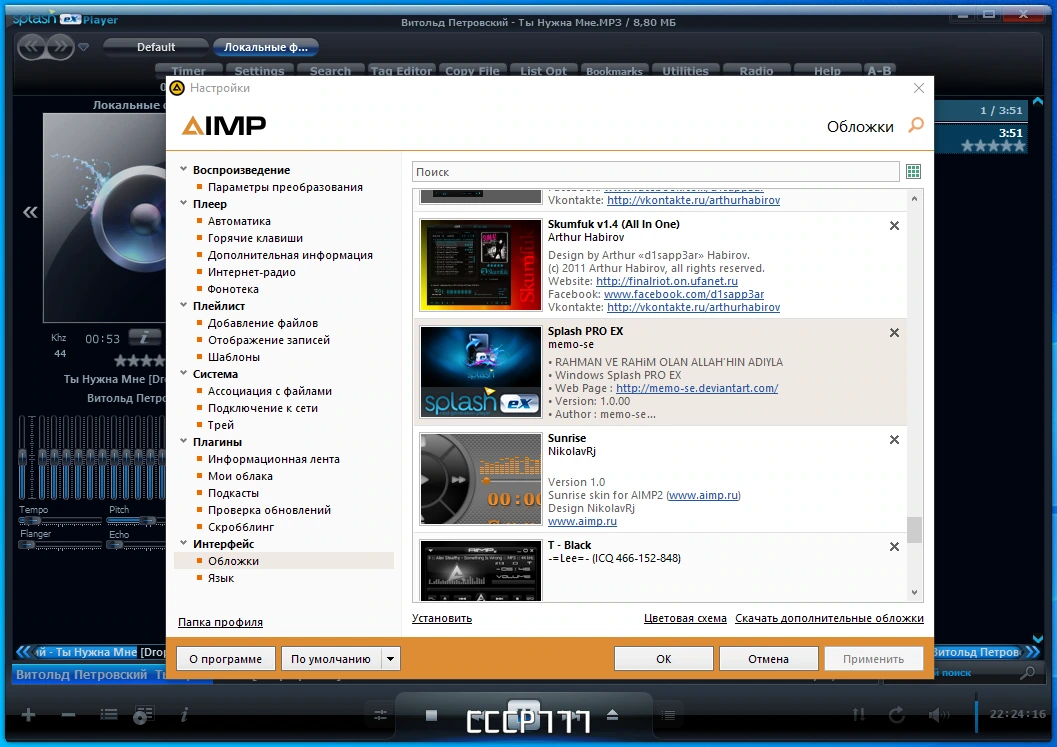Collapse the Плейлист tree section
The image size is (1057, 747).
point(183,305)
